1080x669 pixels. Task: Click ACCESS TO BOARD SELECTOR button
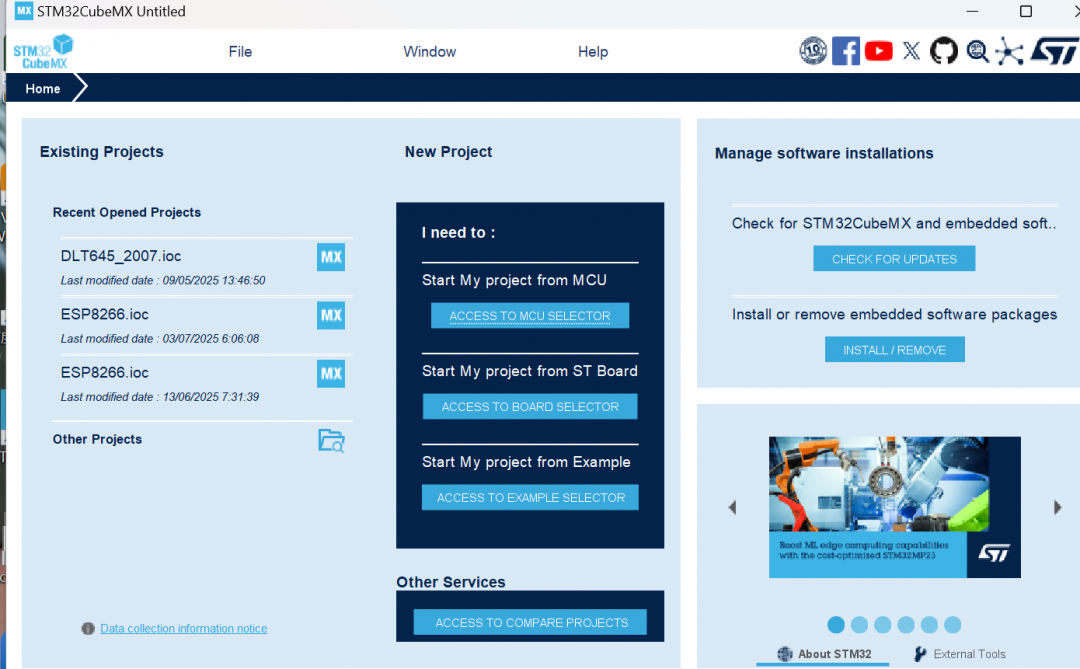click(530, 406)
